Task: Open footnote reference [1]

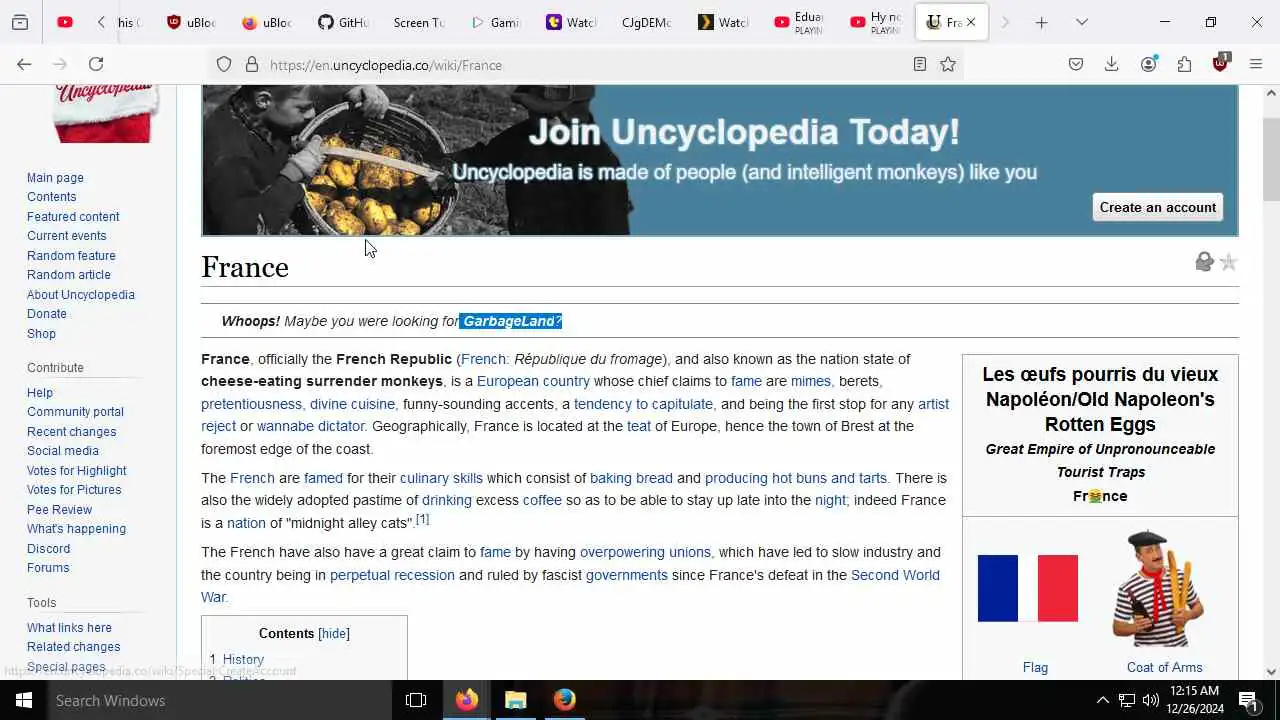Action: pyautogui.click(x=422, y=519)
